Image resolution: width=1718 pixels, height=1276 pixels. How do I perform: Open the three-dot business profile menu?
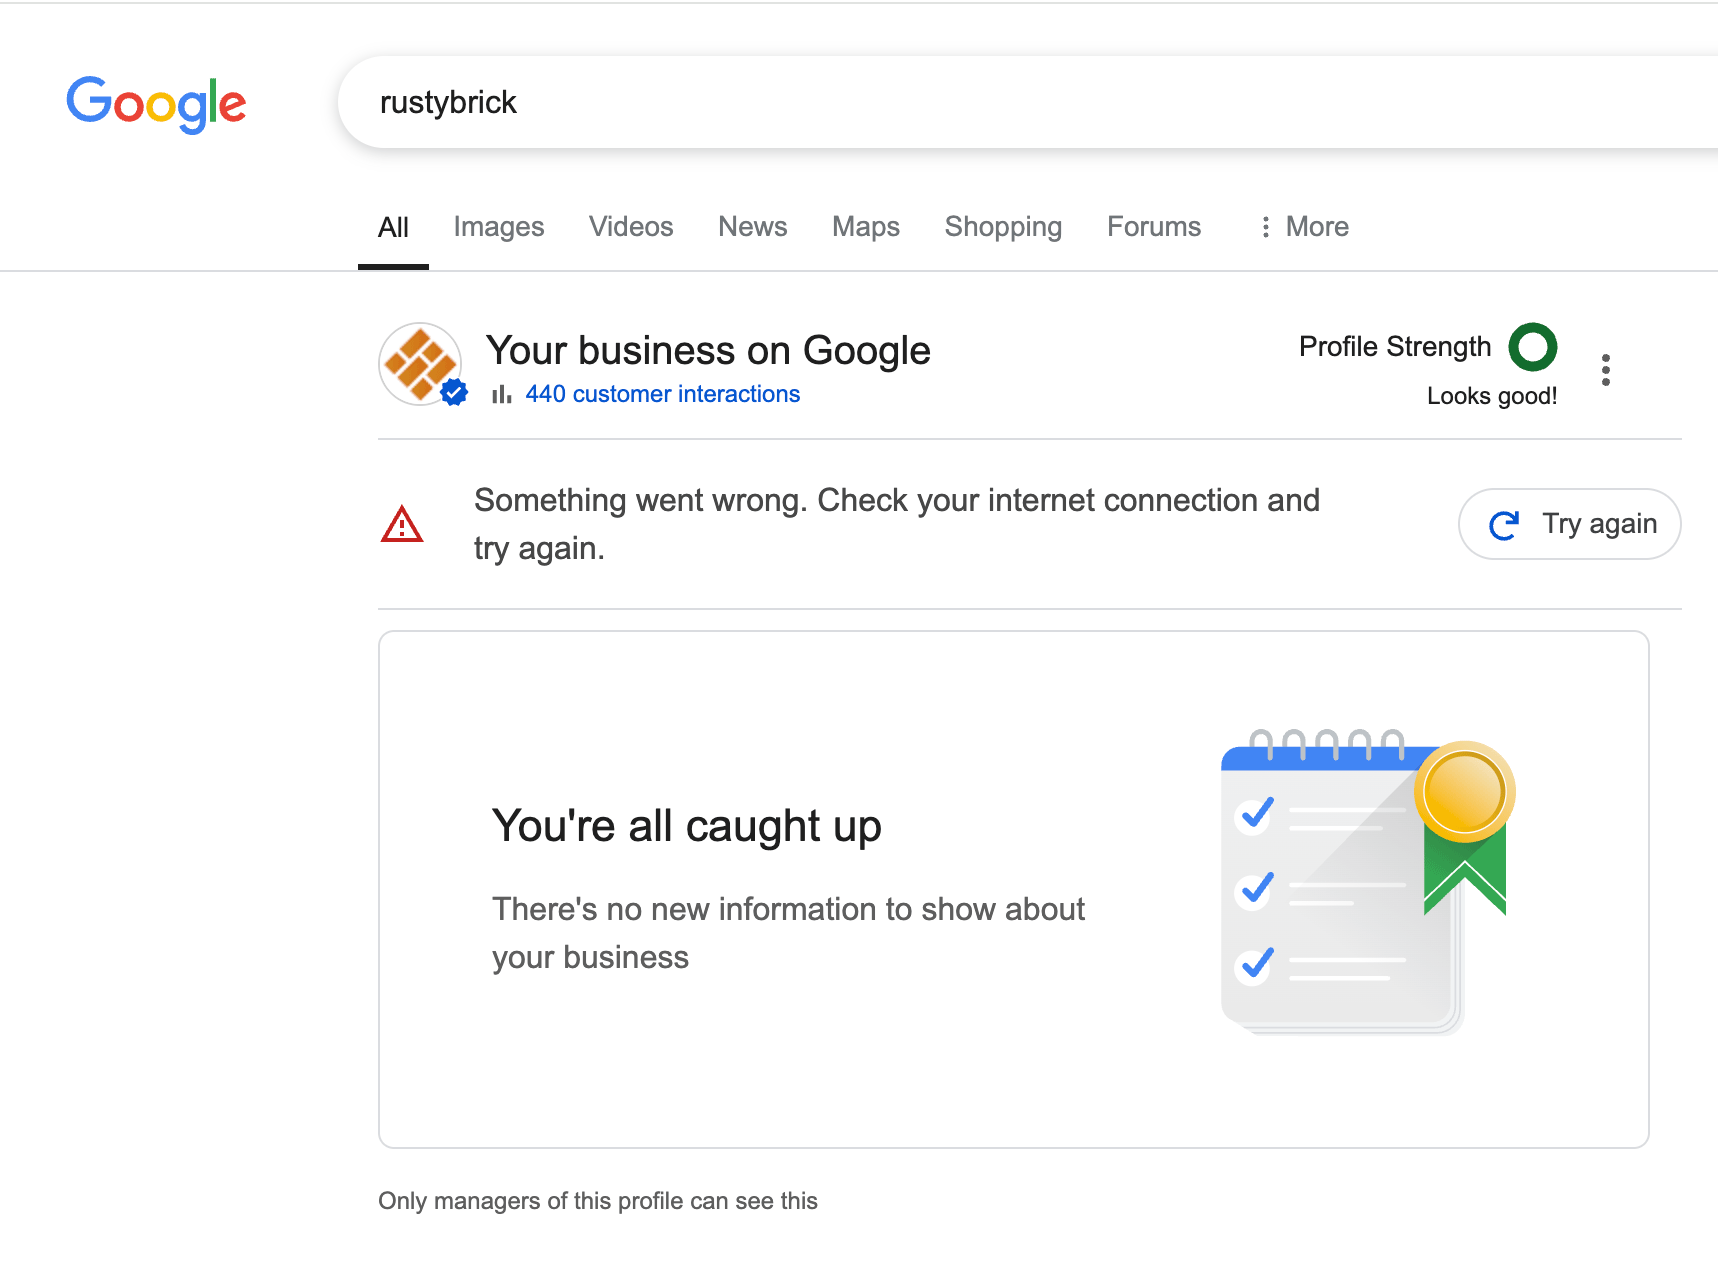pos(1606,370)
